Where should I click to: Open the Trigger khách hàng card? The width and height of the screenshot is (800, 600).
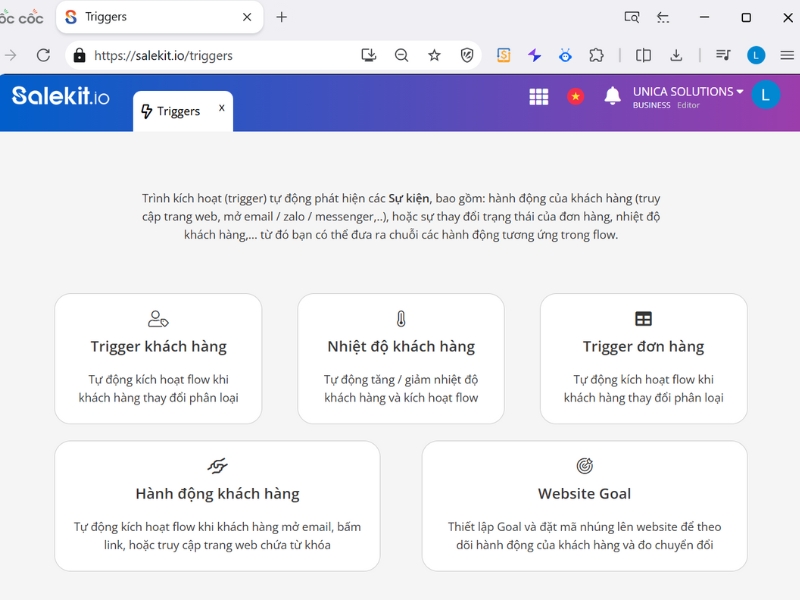159,358
